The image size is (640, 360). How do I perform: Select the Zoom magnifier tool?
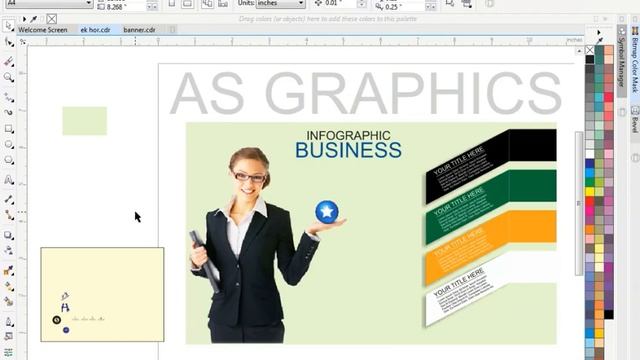[x=8, y=78]
